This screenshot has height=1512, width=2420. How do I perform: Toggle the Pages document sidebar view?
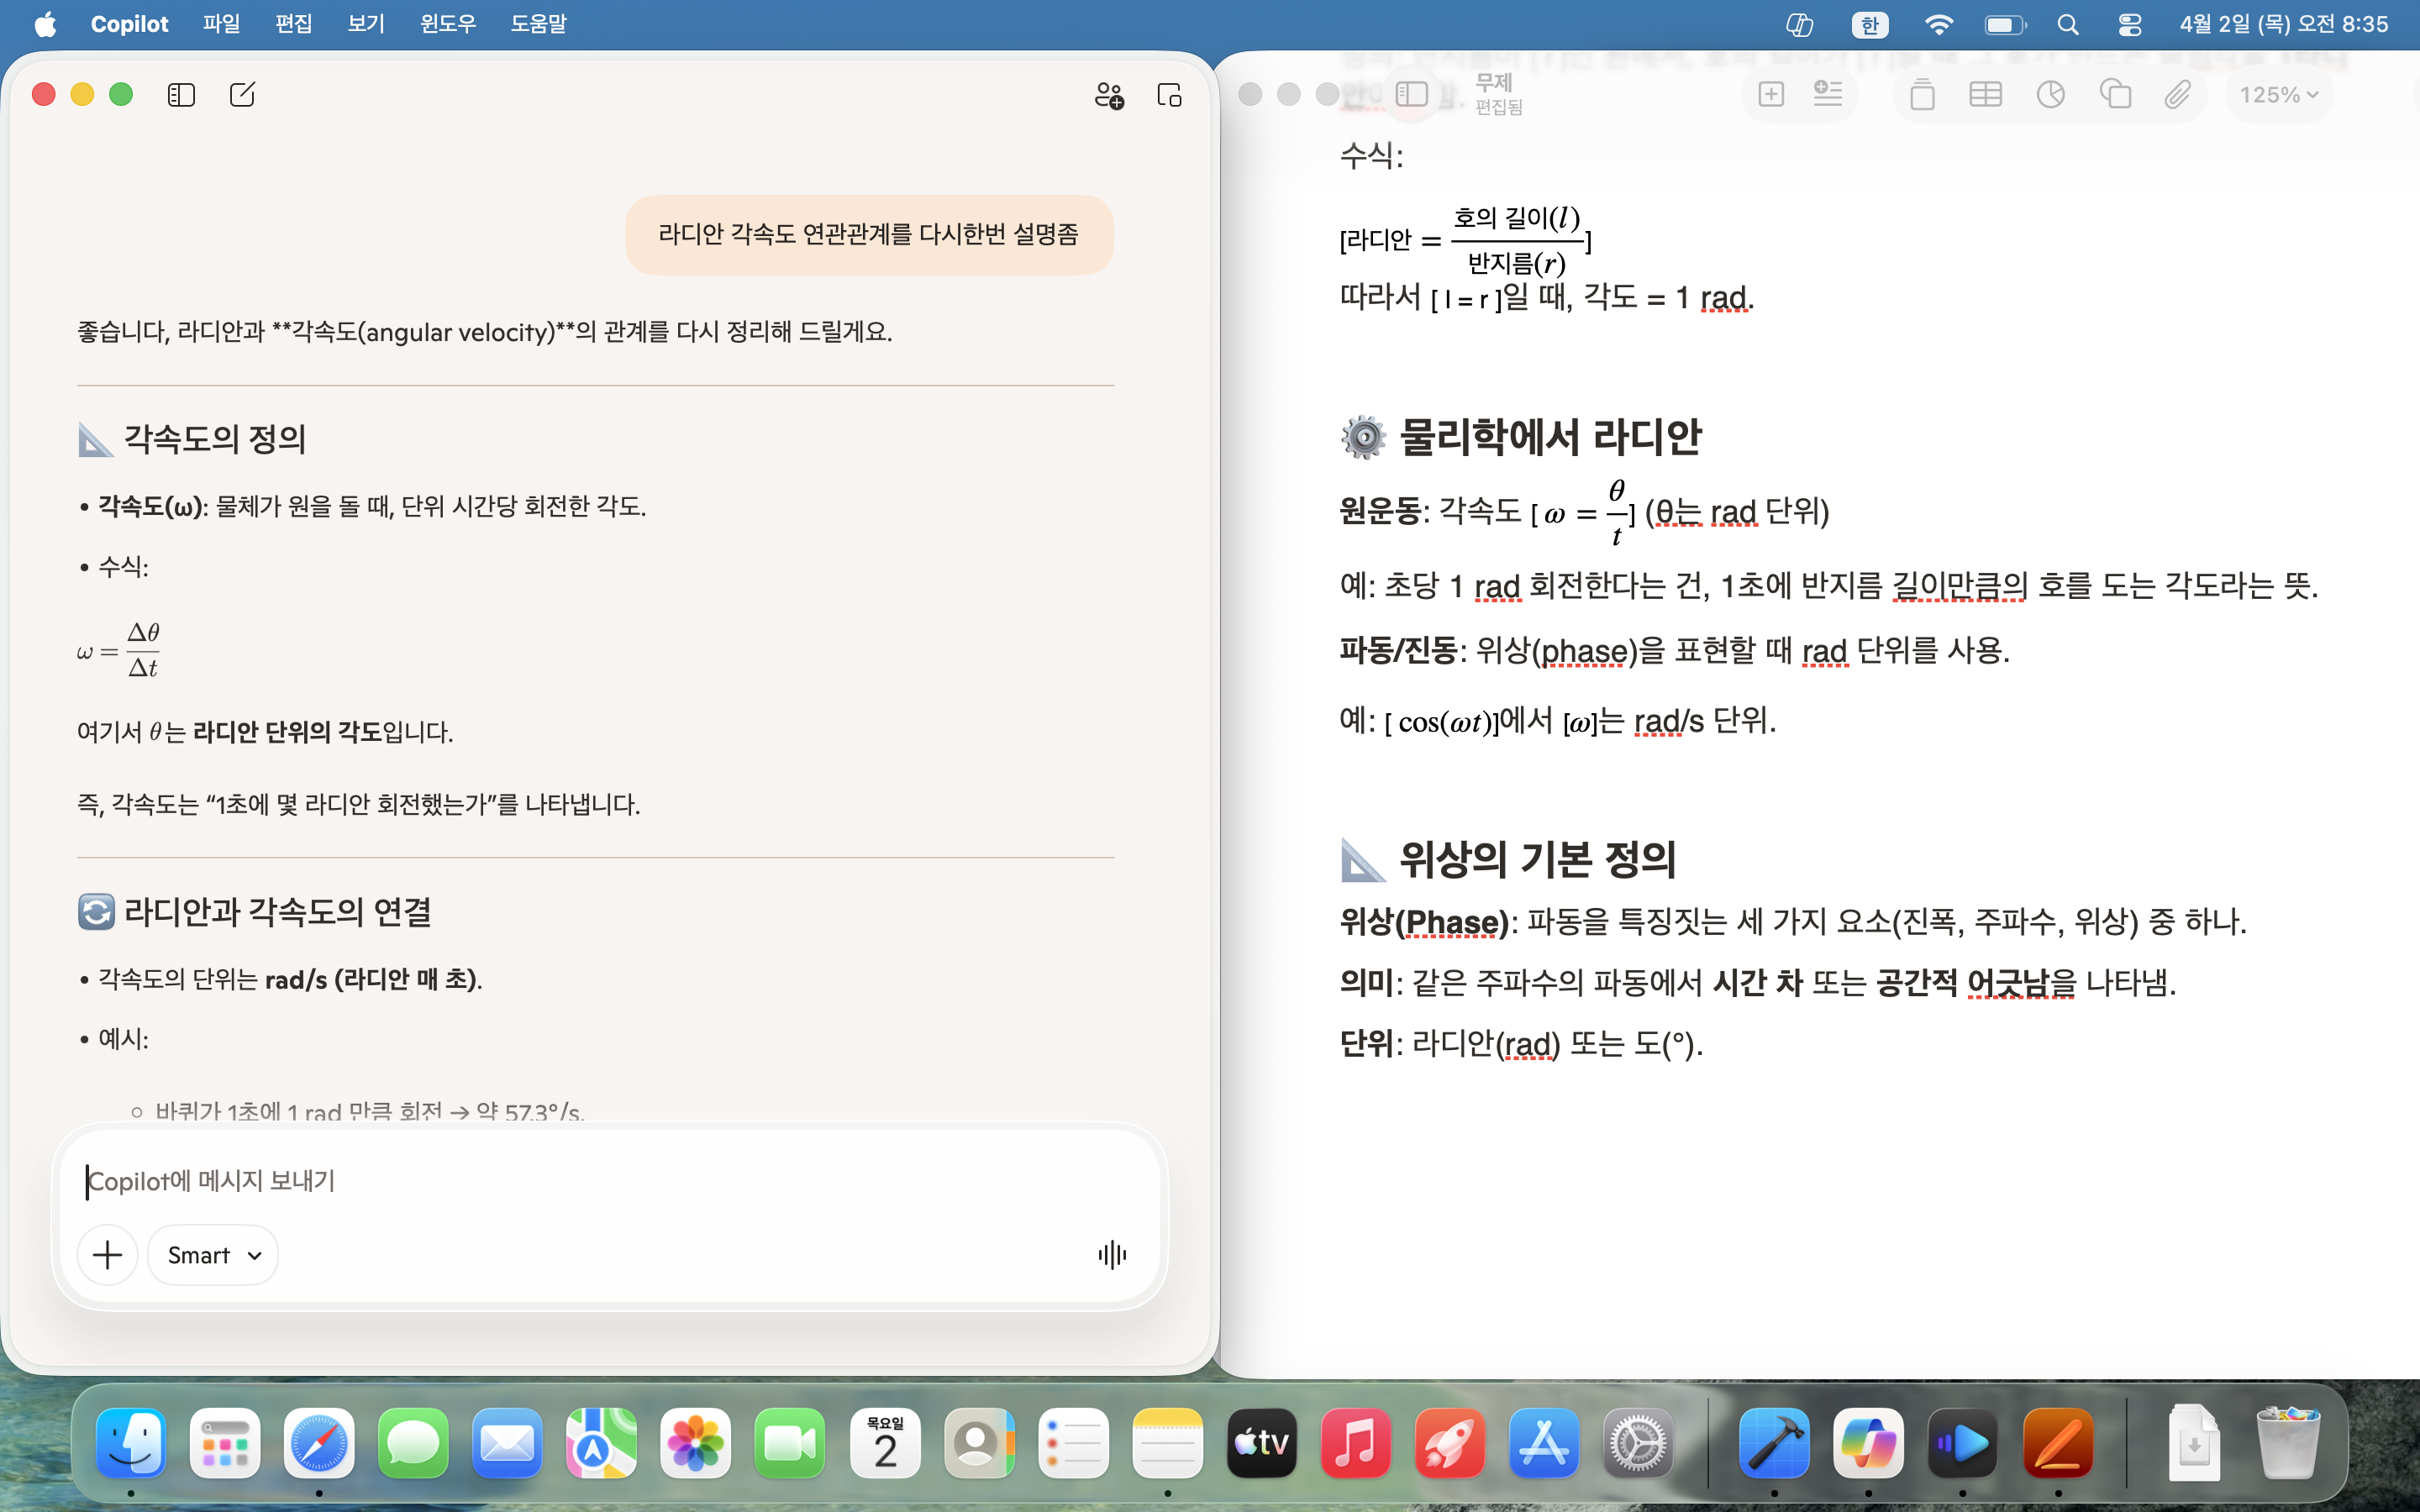click(x=1411, y=95)
